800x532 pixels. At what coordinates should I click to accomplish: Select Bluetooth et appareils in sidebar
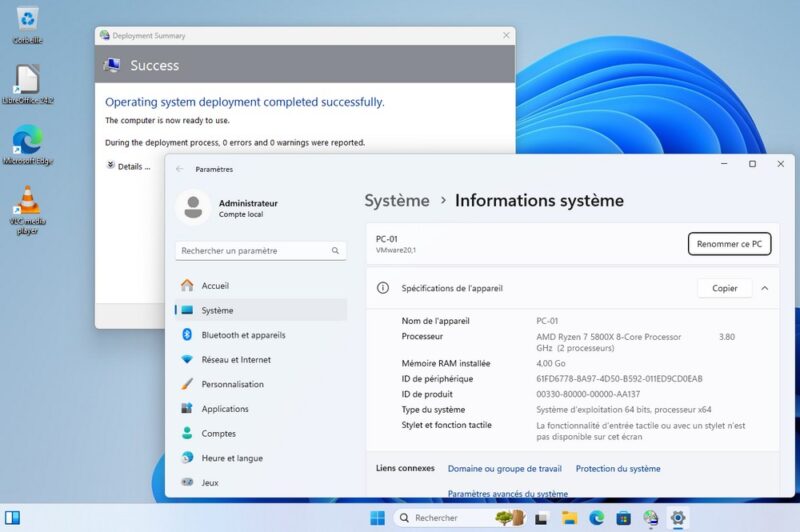point(243,335)
